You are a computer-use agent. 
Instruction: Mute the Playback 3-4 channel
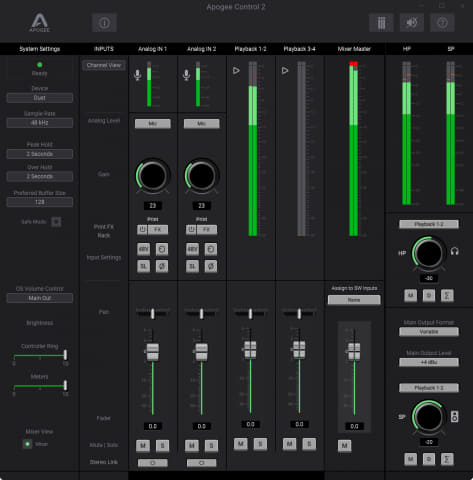290,444
